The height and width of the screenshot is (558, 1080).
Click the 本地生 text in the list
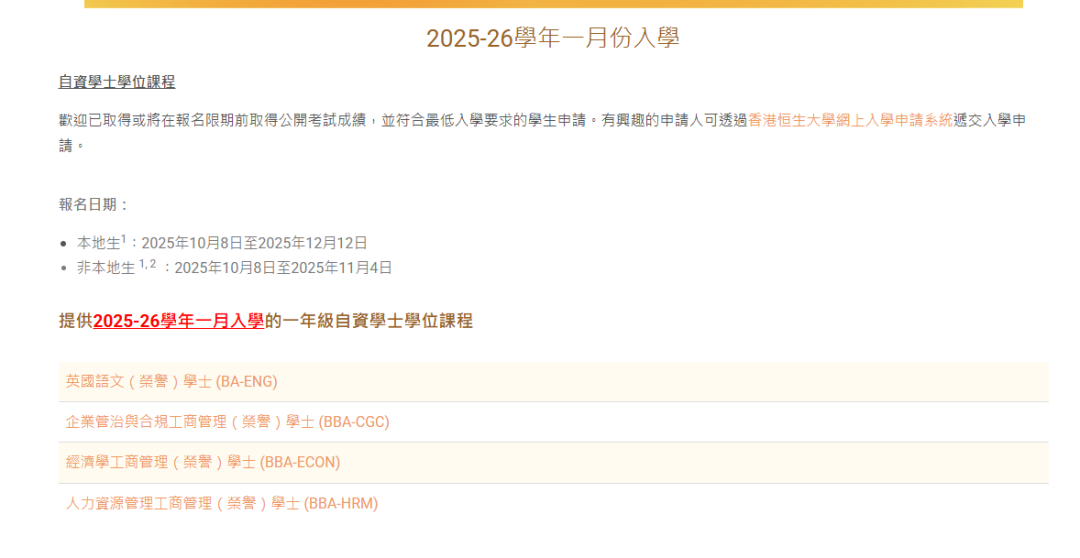98,243
